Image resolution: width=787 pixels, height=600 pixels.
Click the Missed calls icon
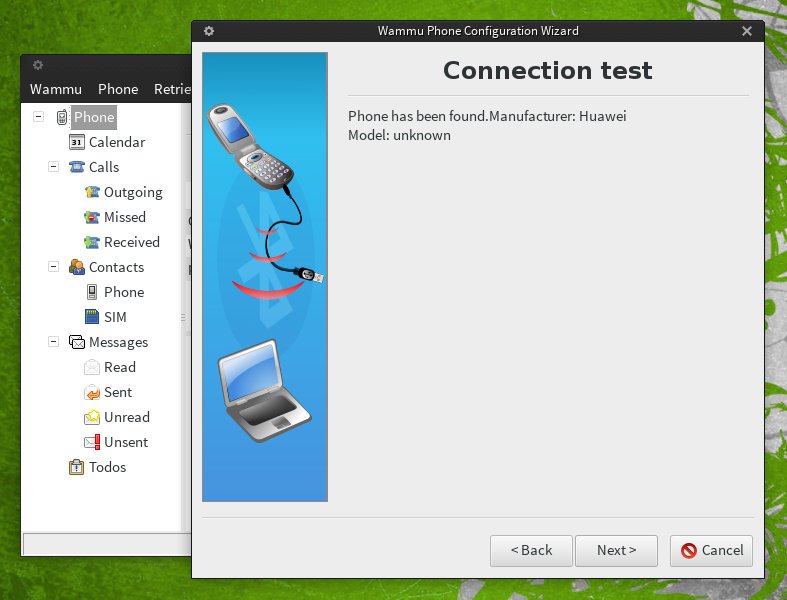click(x=92, y=217)
